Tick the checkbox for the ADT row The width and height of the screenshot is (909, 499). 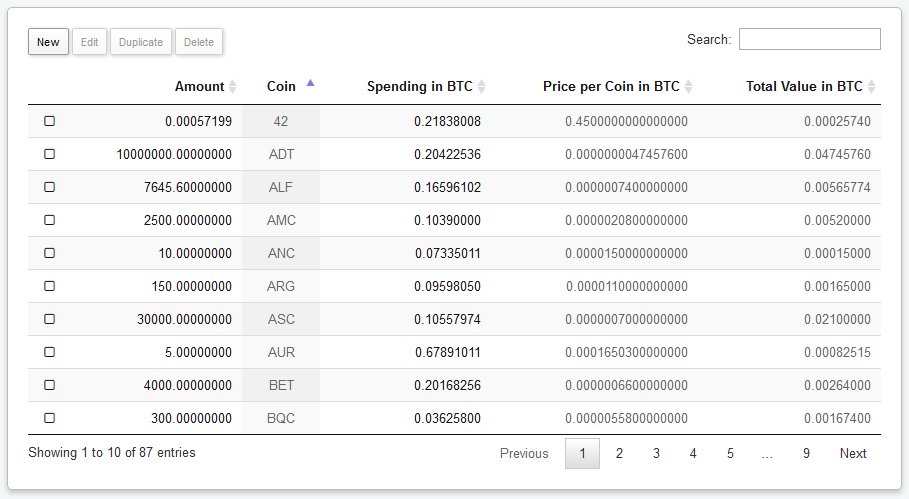point(49,154)
